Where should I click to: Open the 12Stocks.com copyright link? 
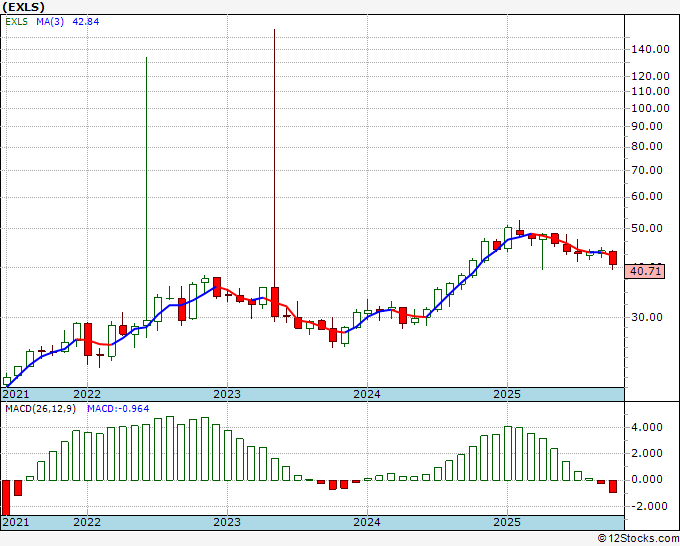coord(638,539)
